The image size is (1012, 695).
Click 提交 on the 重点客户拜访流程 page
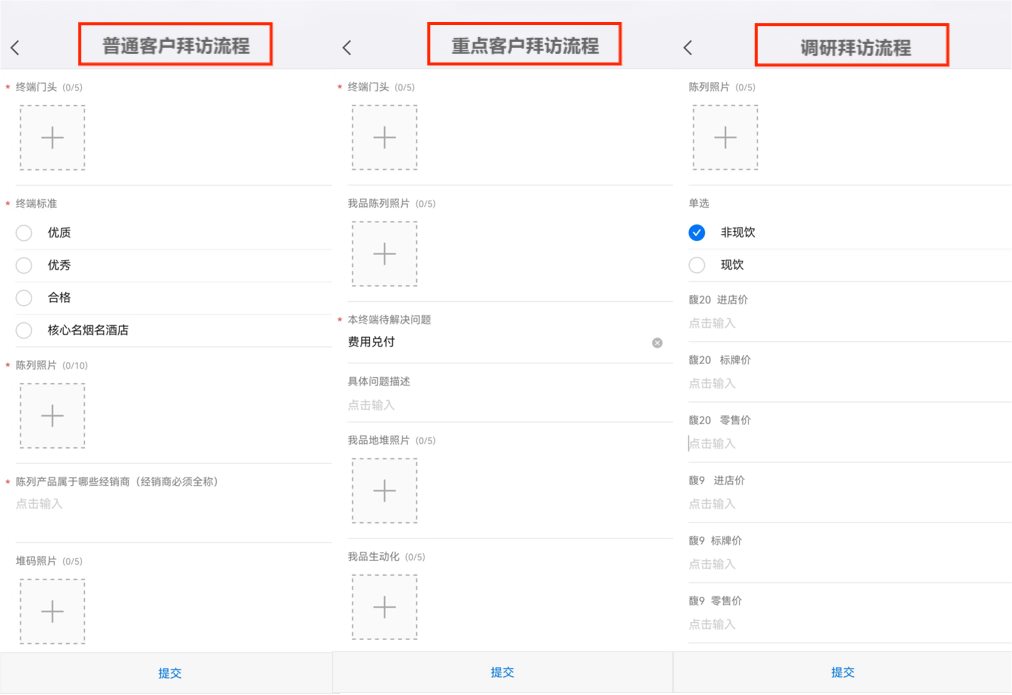coord(501,673)
